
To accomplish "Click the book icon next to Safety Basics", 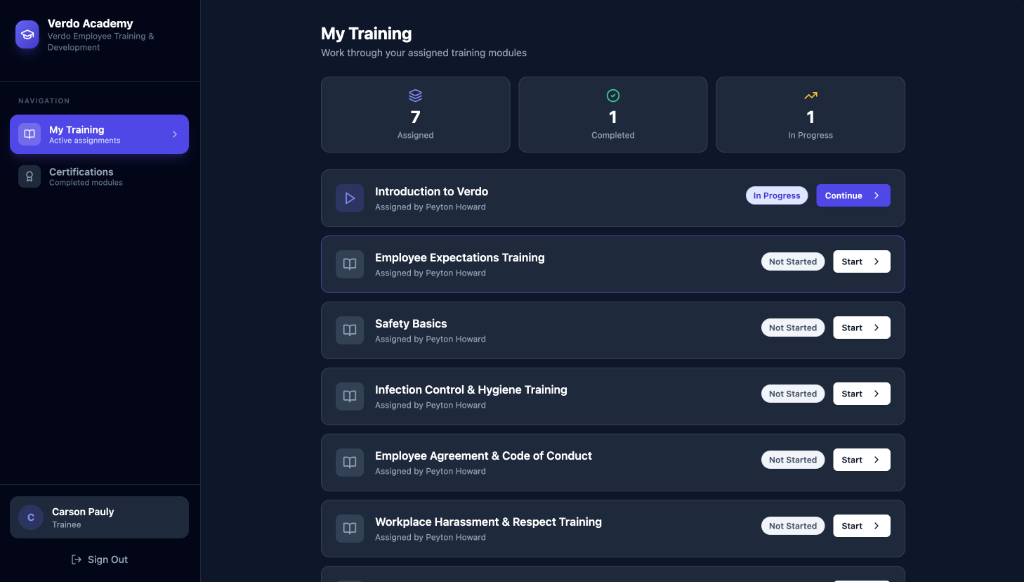I will click(350, 330).
